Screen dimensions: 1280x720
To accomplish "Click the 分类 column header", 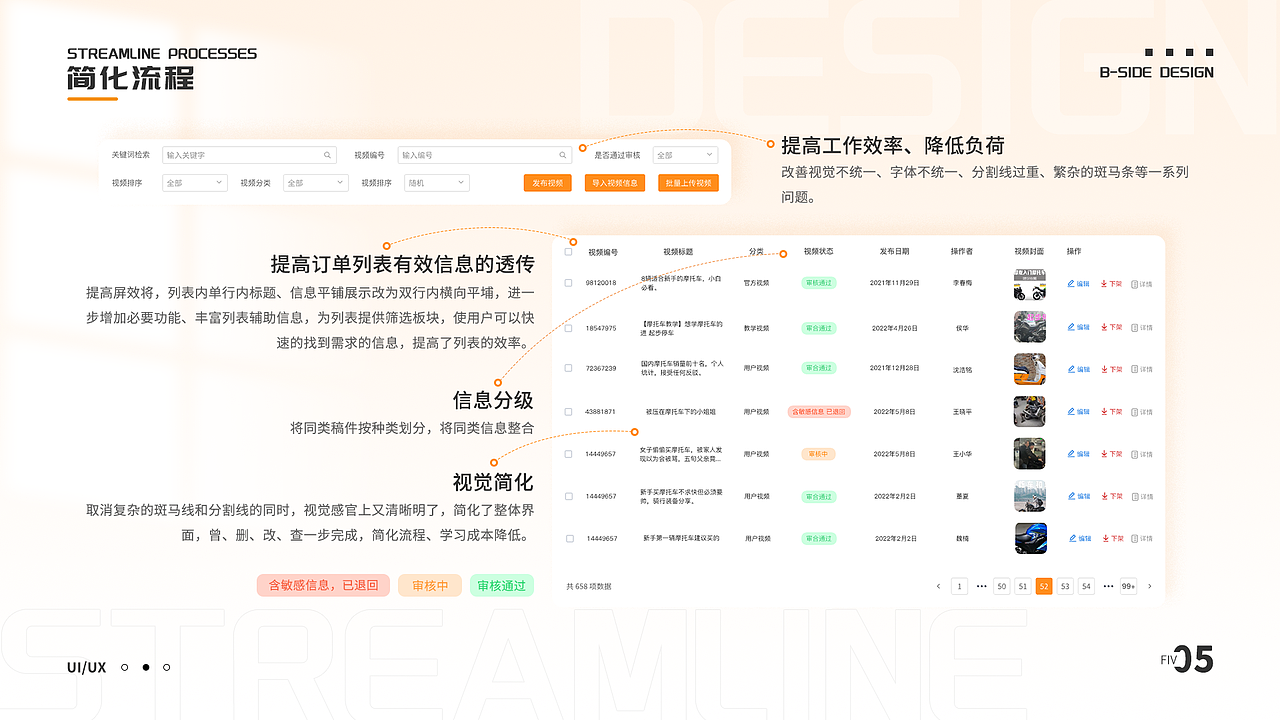I will click(757, 252).
